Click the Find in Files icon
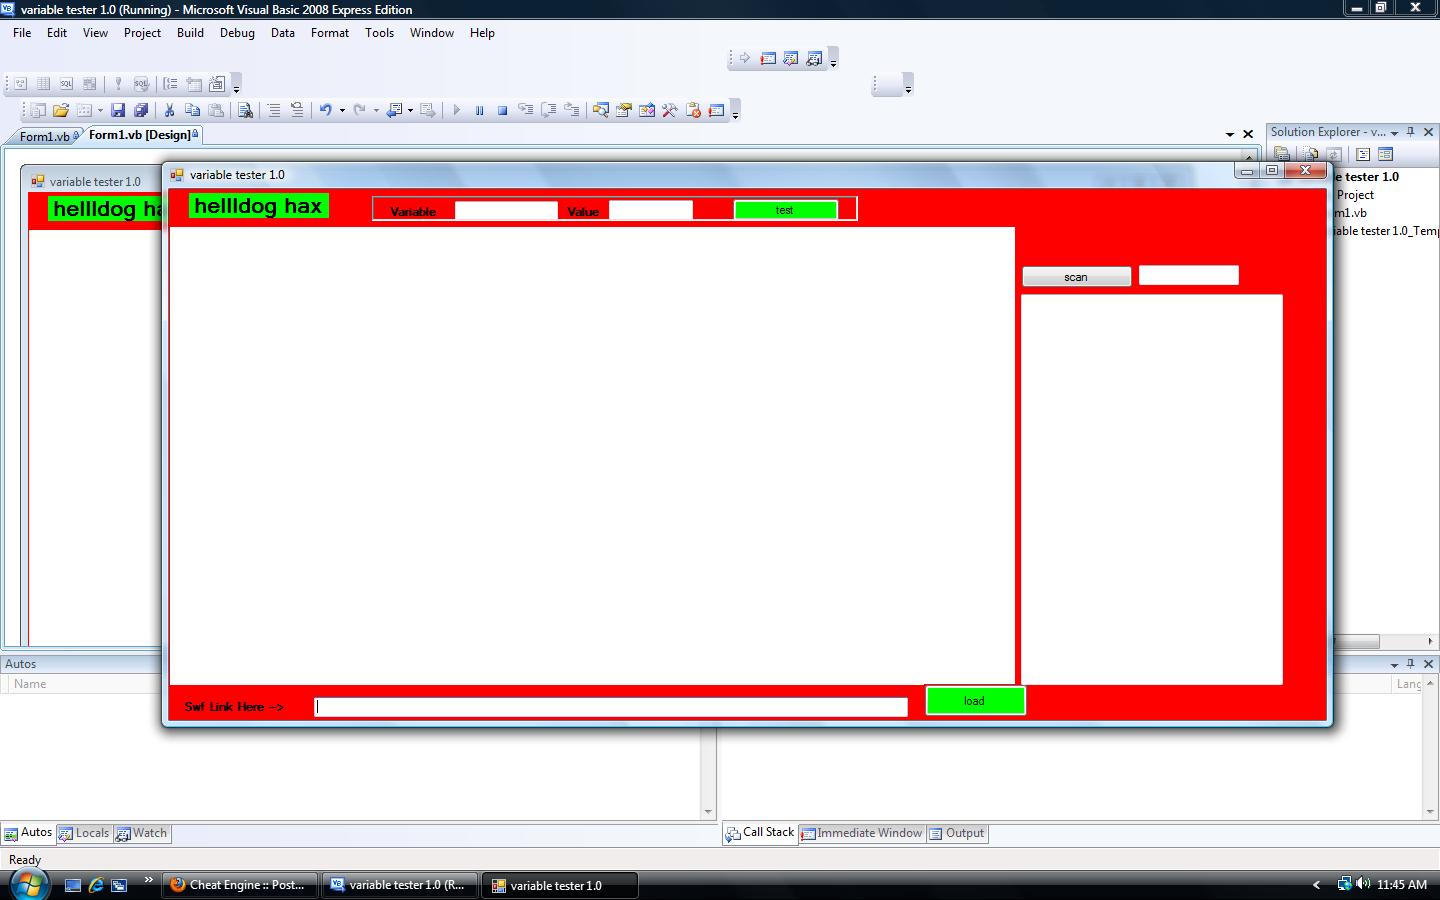The height and width of the screenshot is (900, 1440). [x=245, y=110]
